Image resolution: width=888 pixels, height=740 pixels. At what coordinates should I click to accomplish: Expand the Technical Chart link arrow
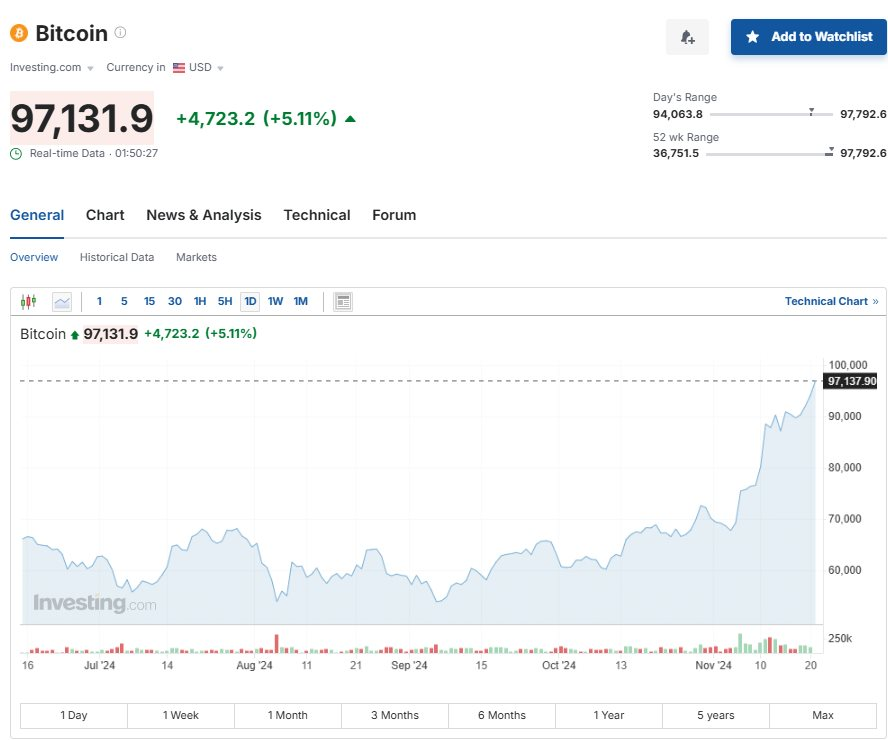pyautogui.click(x=875, y=301)
